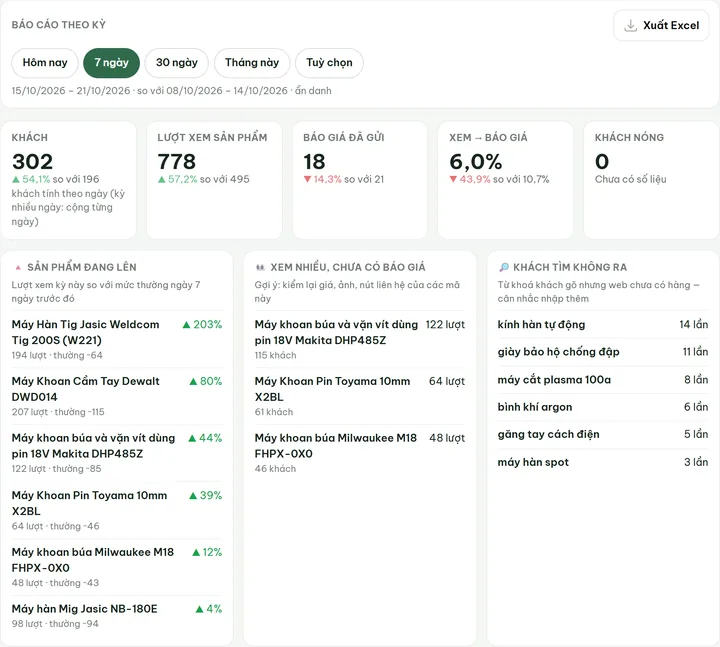
Task: Click the Báo cáo theo kỳ heading
Action: tap(59, 25)
